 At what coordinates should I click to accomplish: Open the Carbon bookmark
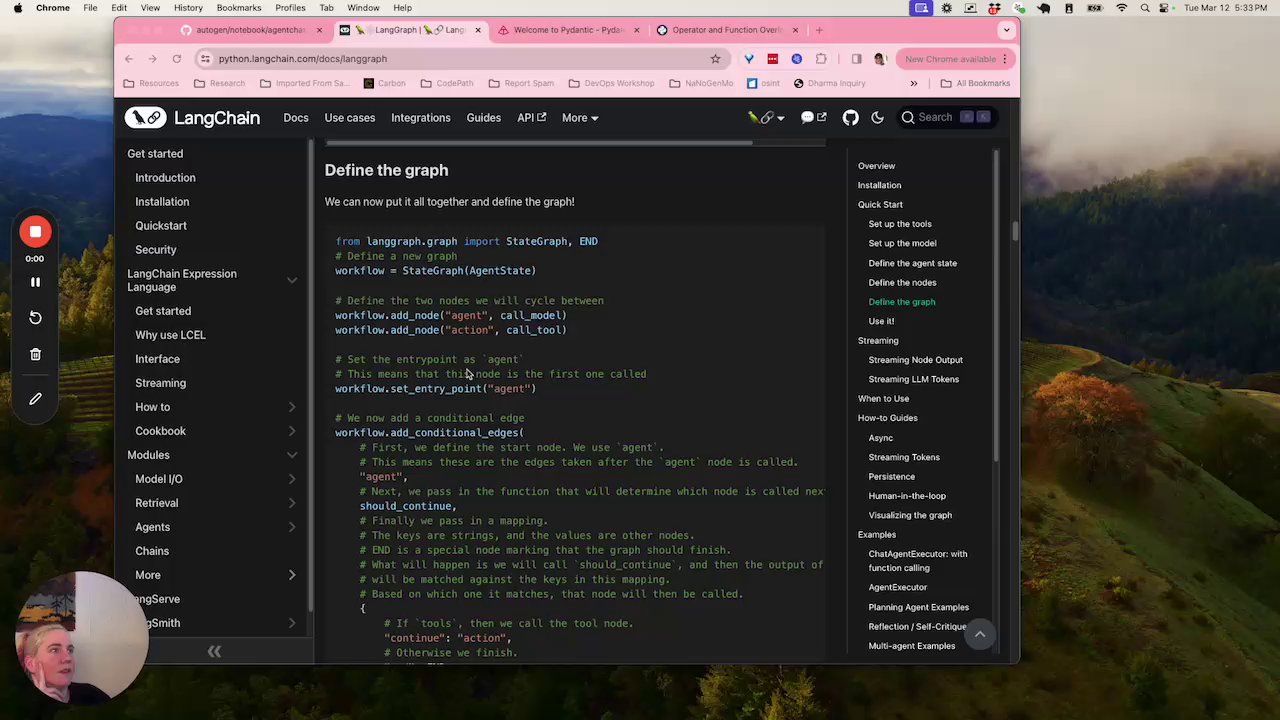click(384, 83)
